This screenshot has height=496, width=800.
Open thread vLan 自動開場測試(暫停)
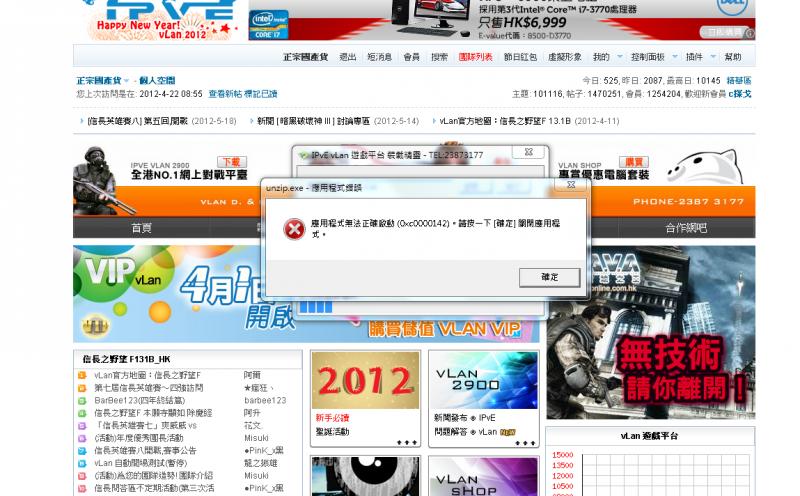[141, 463]
